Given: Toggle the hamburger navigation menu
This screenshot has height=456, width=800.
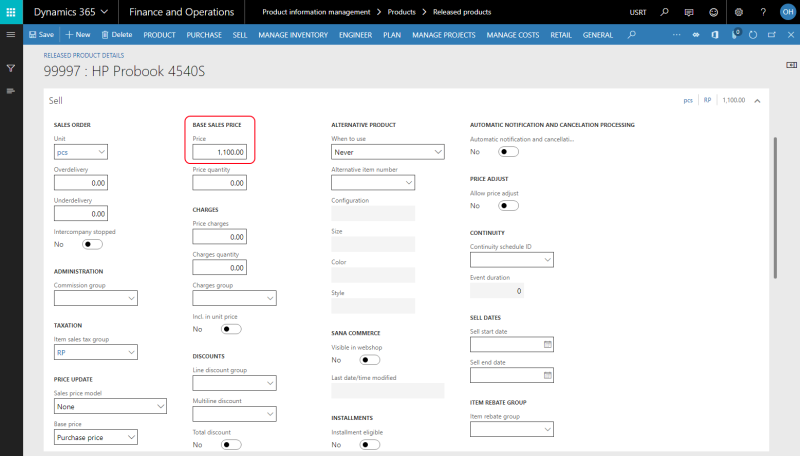Looking at the screenshot, I should pyautogui.click(x=11, y=34).
